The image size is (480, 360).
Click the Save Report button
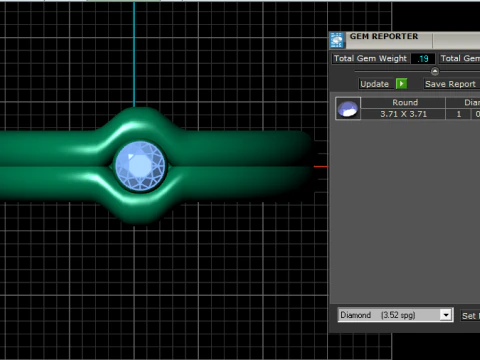(451, 84)
